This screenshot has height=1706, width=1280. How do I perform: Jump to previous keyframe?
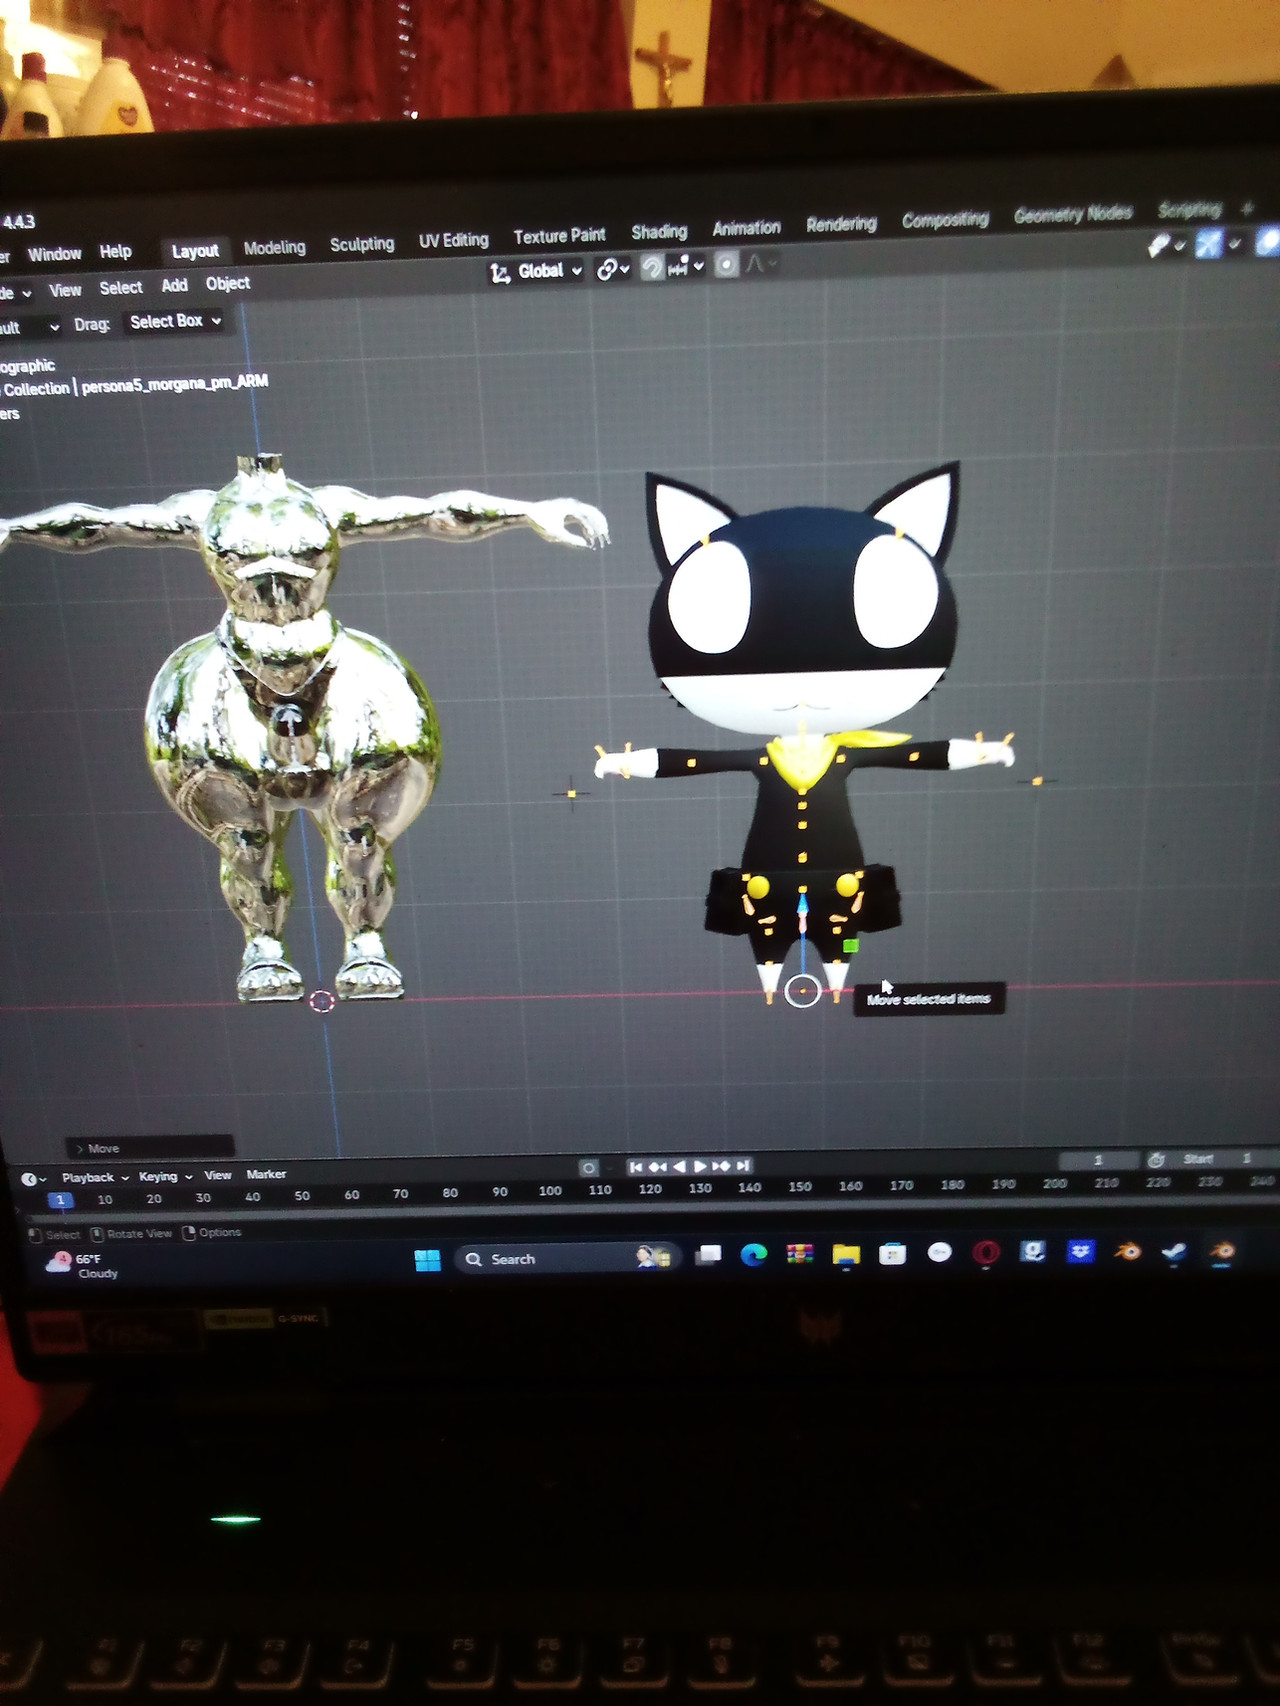657,1167
